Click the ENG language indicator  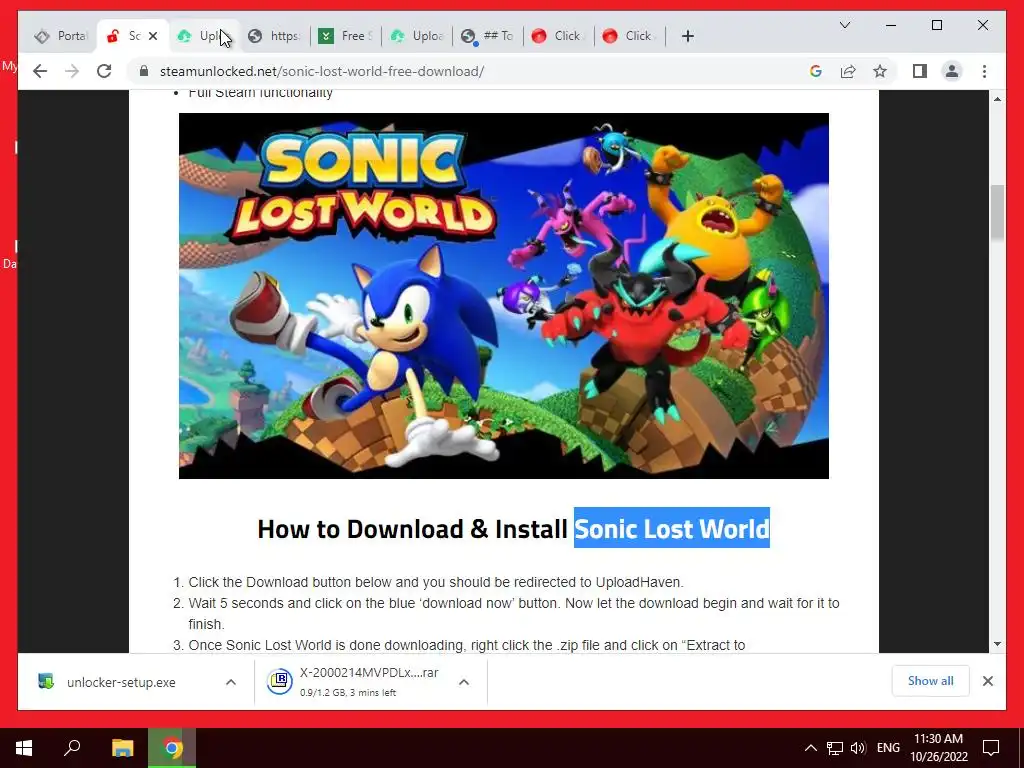(888, 748)
